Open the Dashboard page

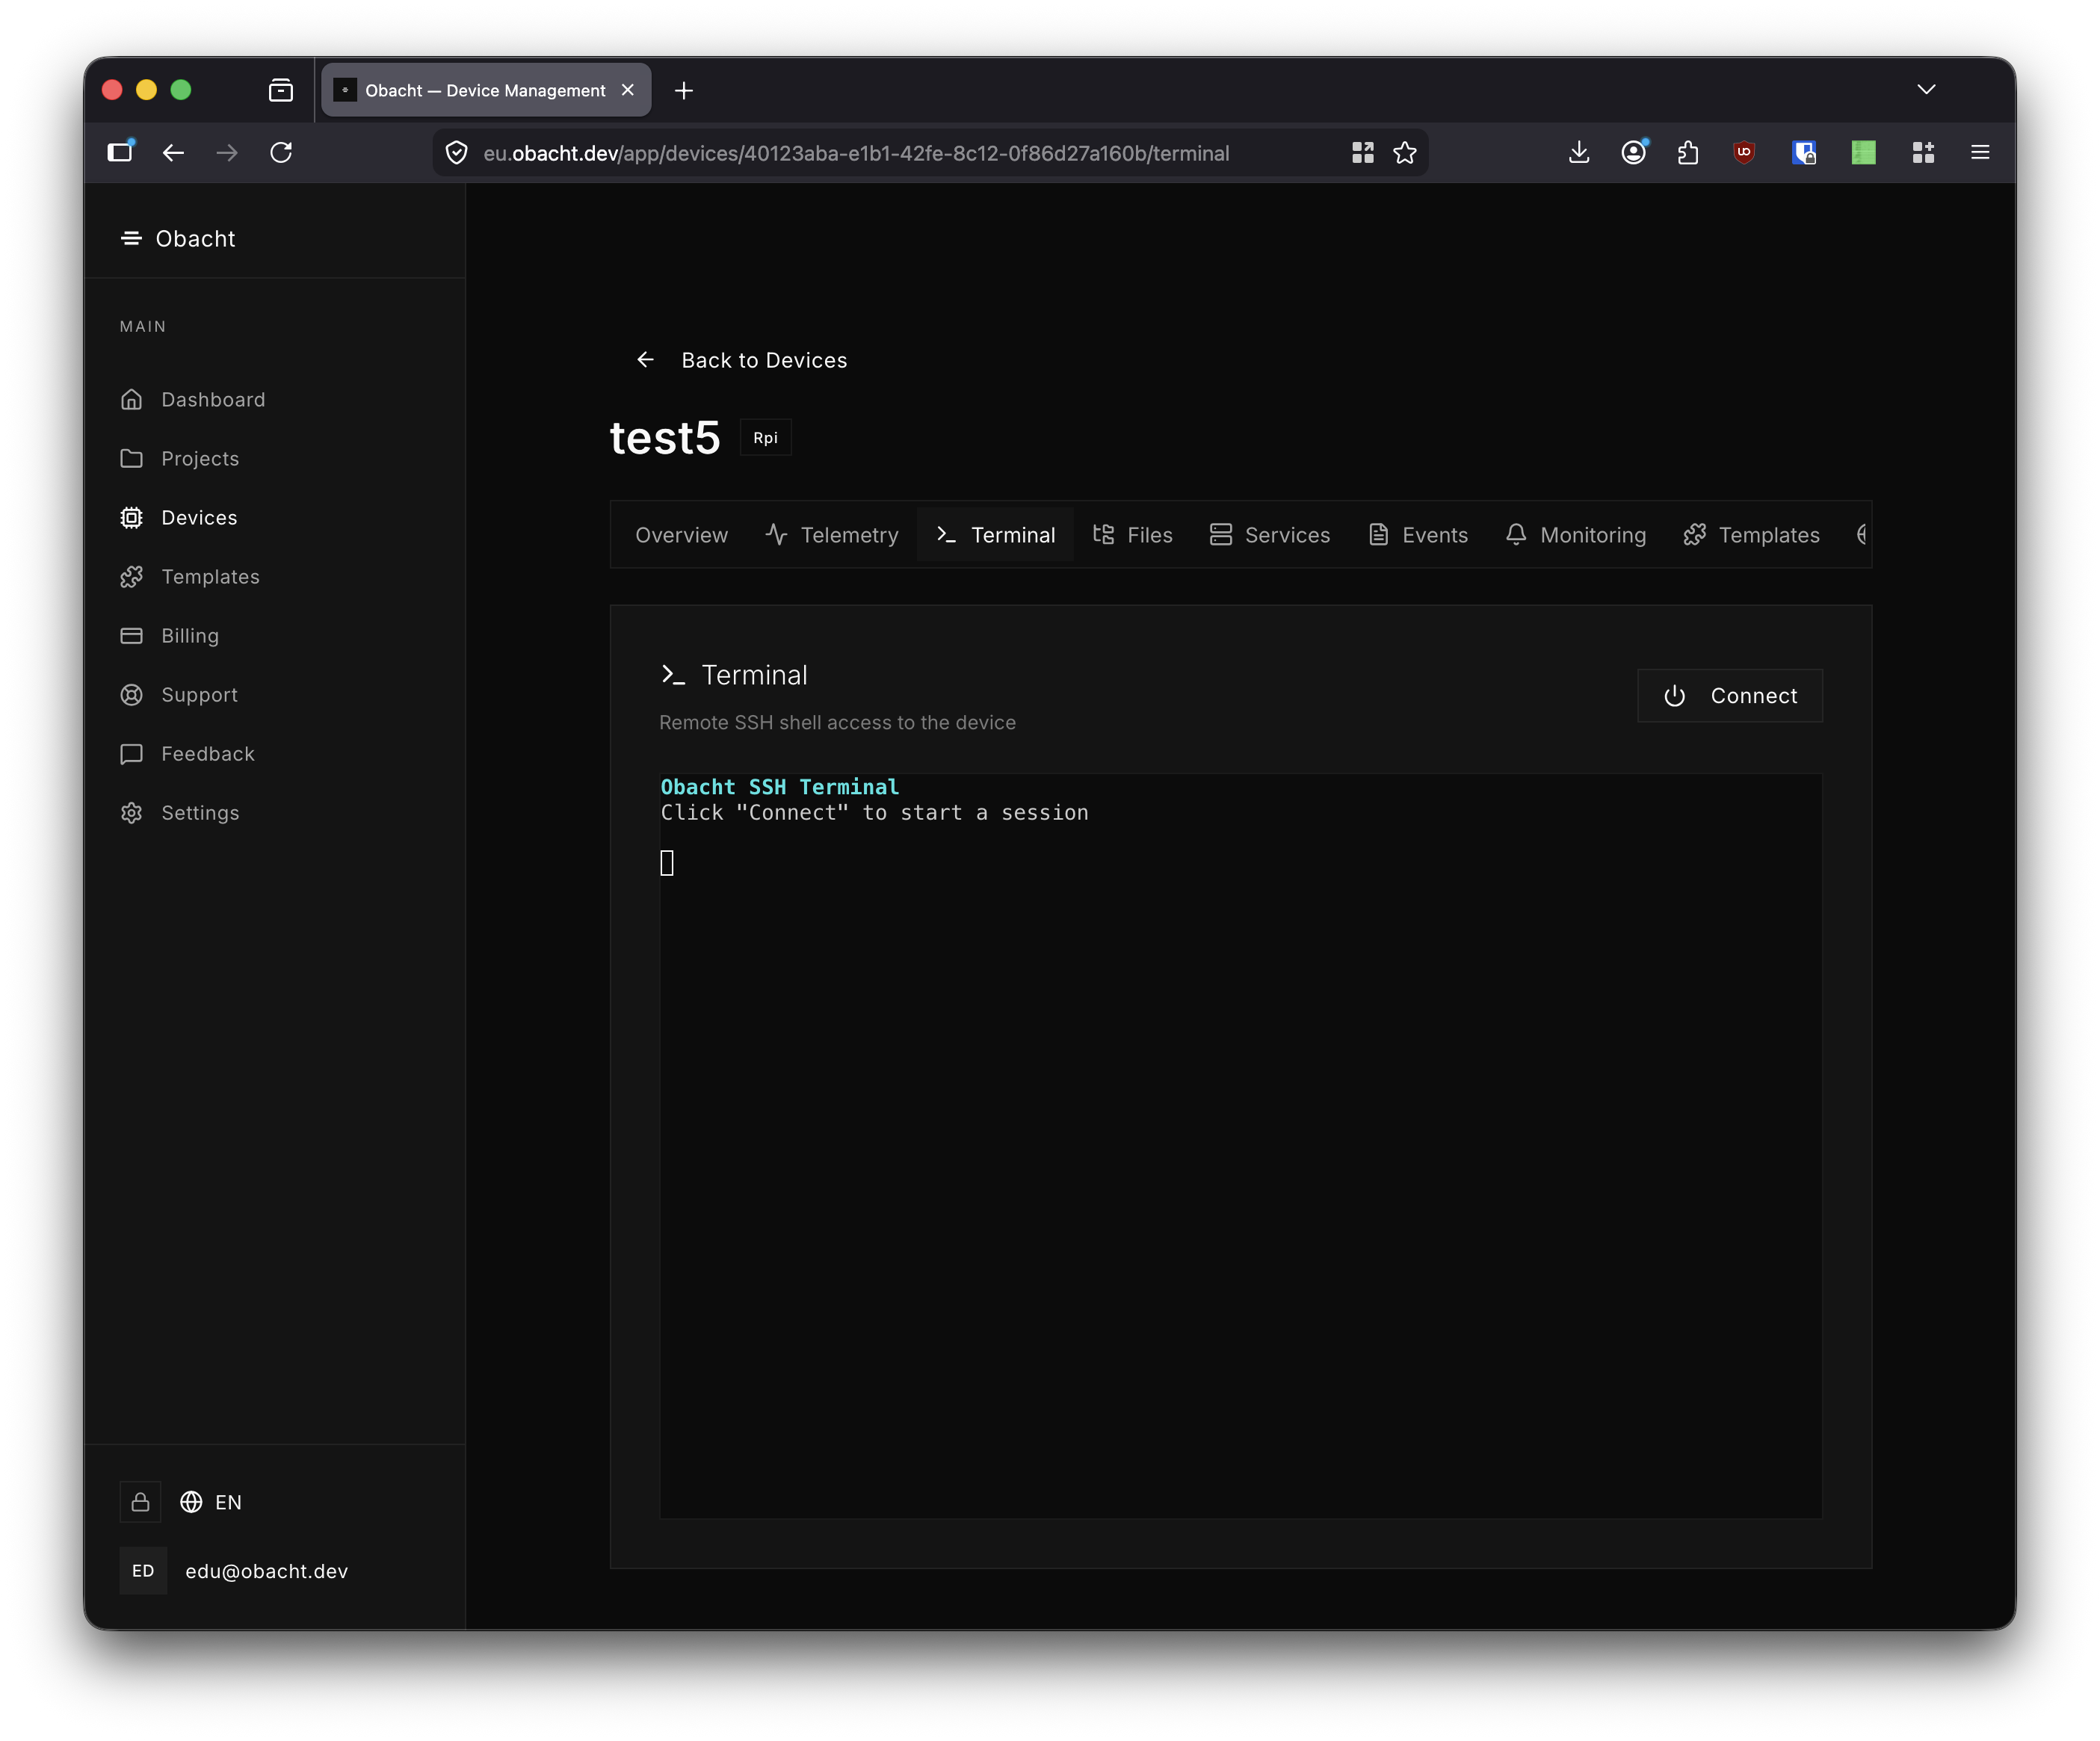pyautogui.click(x=193, y=399)
